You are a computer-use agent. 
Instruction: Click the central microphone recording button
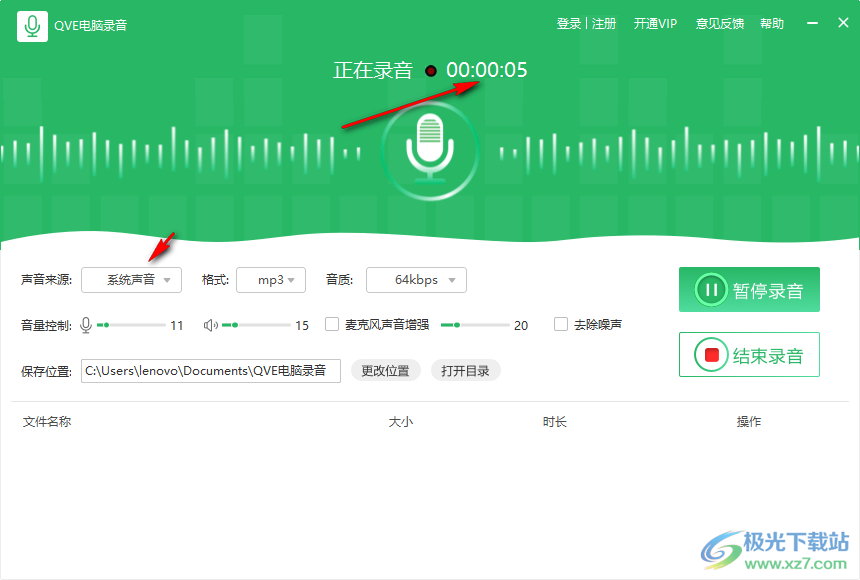pos(430,150)
